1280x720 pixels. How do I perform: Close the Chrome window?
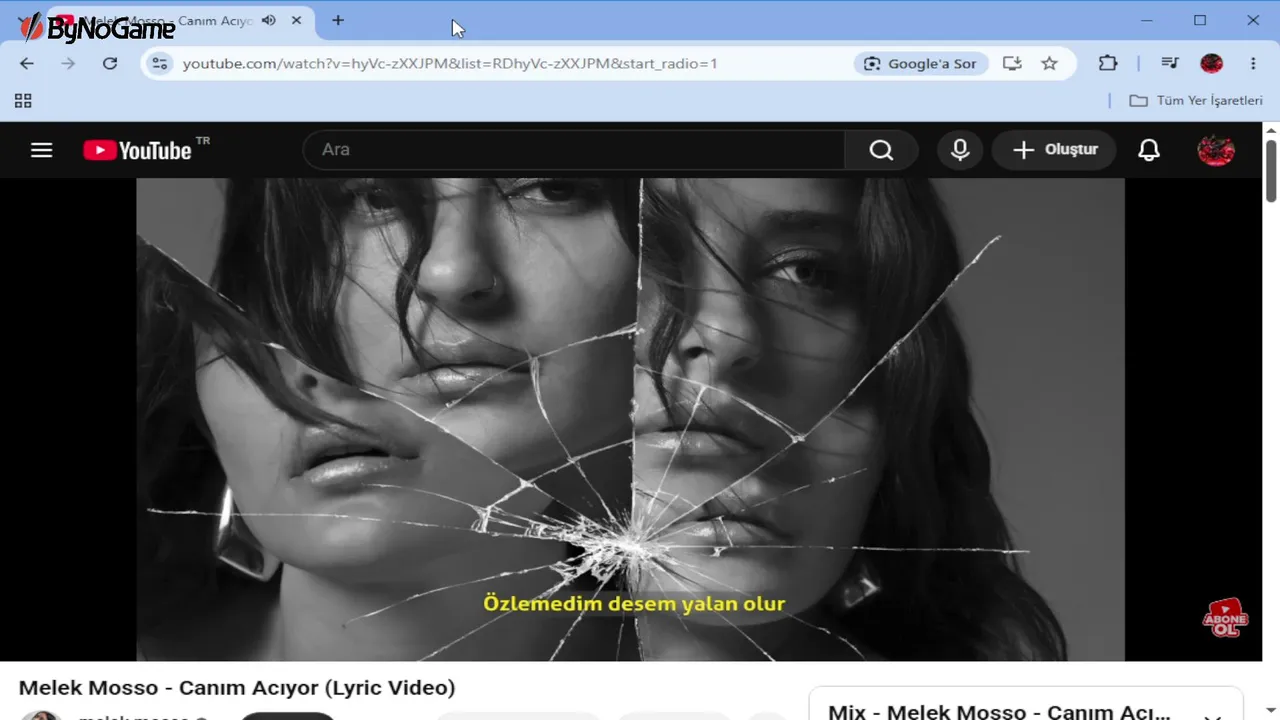click(1253, 20)
